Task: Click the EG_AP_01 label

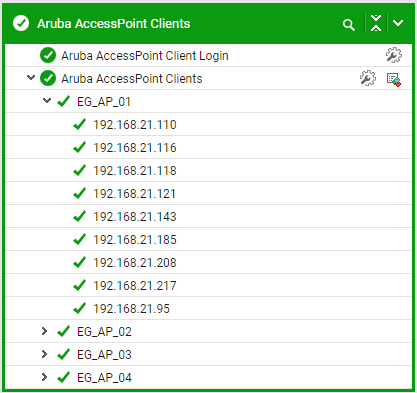Action: click(104, 102)
